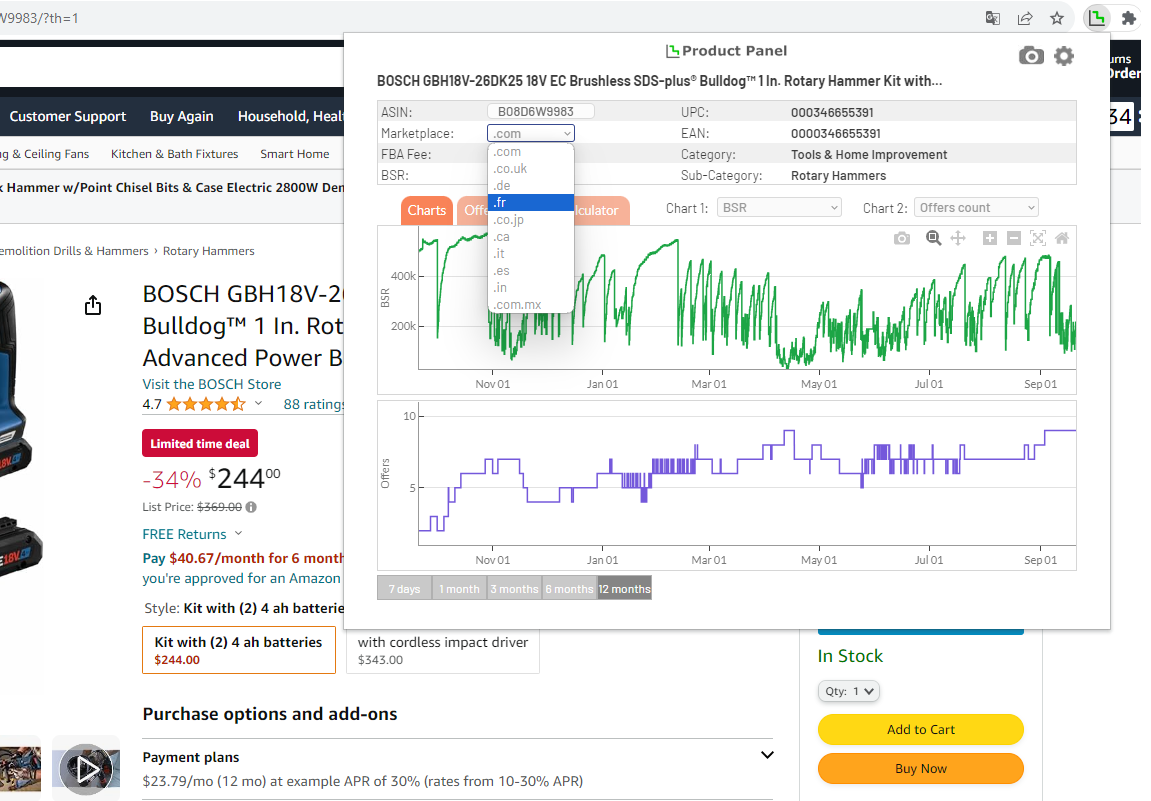Open Chart 2 Offers count dropdown
Image resolution: width=1151 pixels, height=801 pixels.
976,208
